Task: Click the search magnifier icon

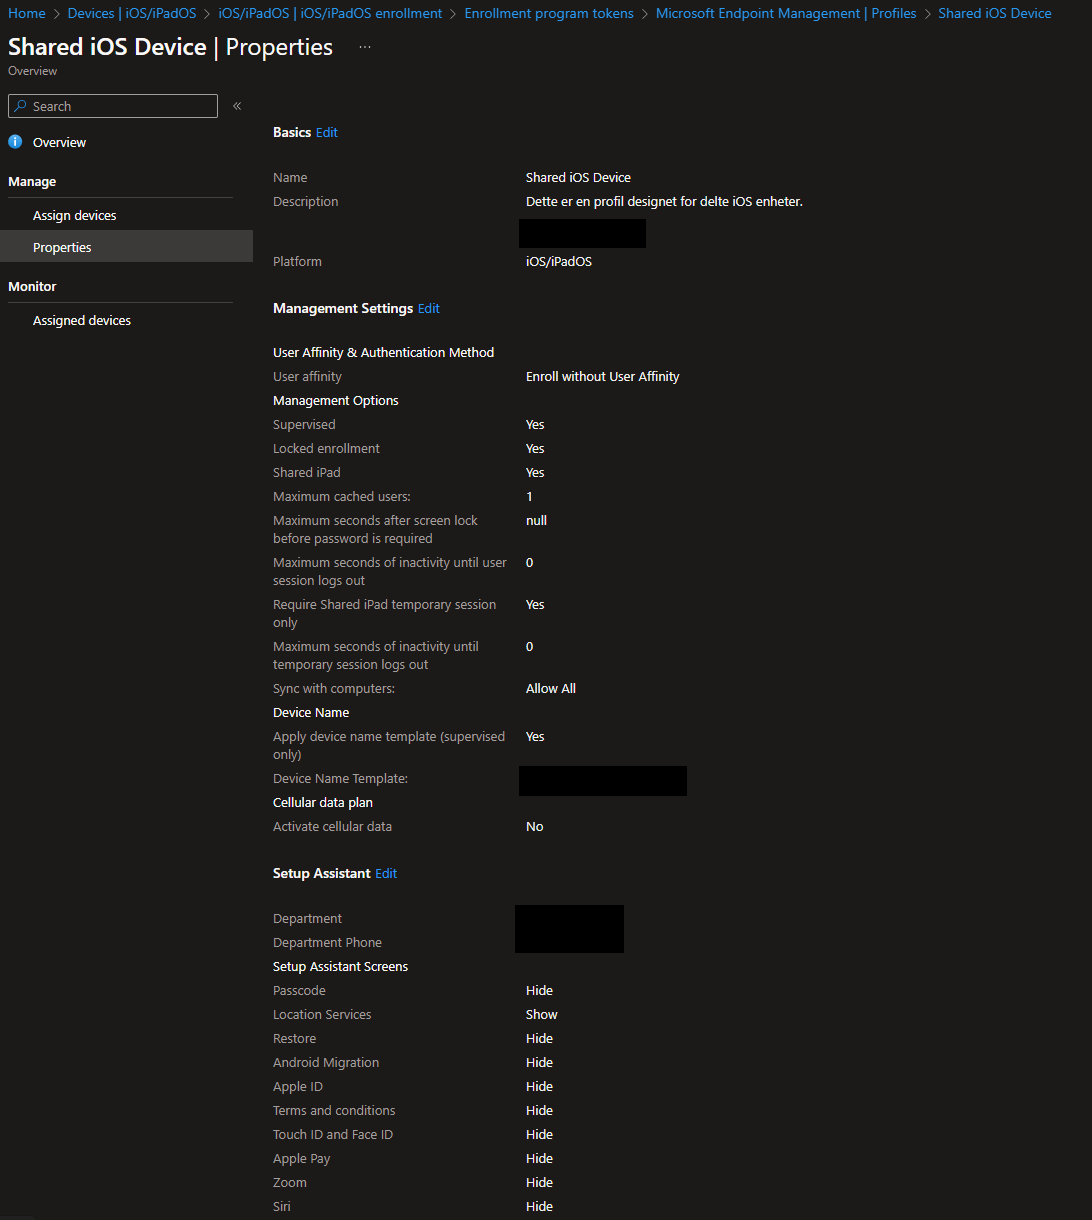Action: [x=22, y=106]
